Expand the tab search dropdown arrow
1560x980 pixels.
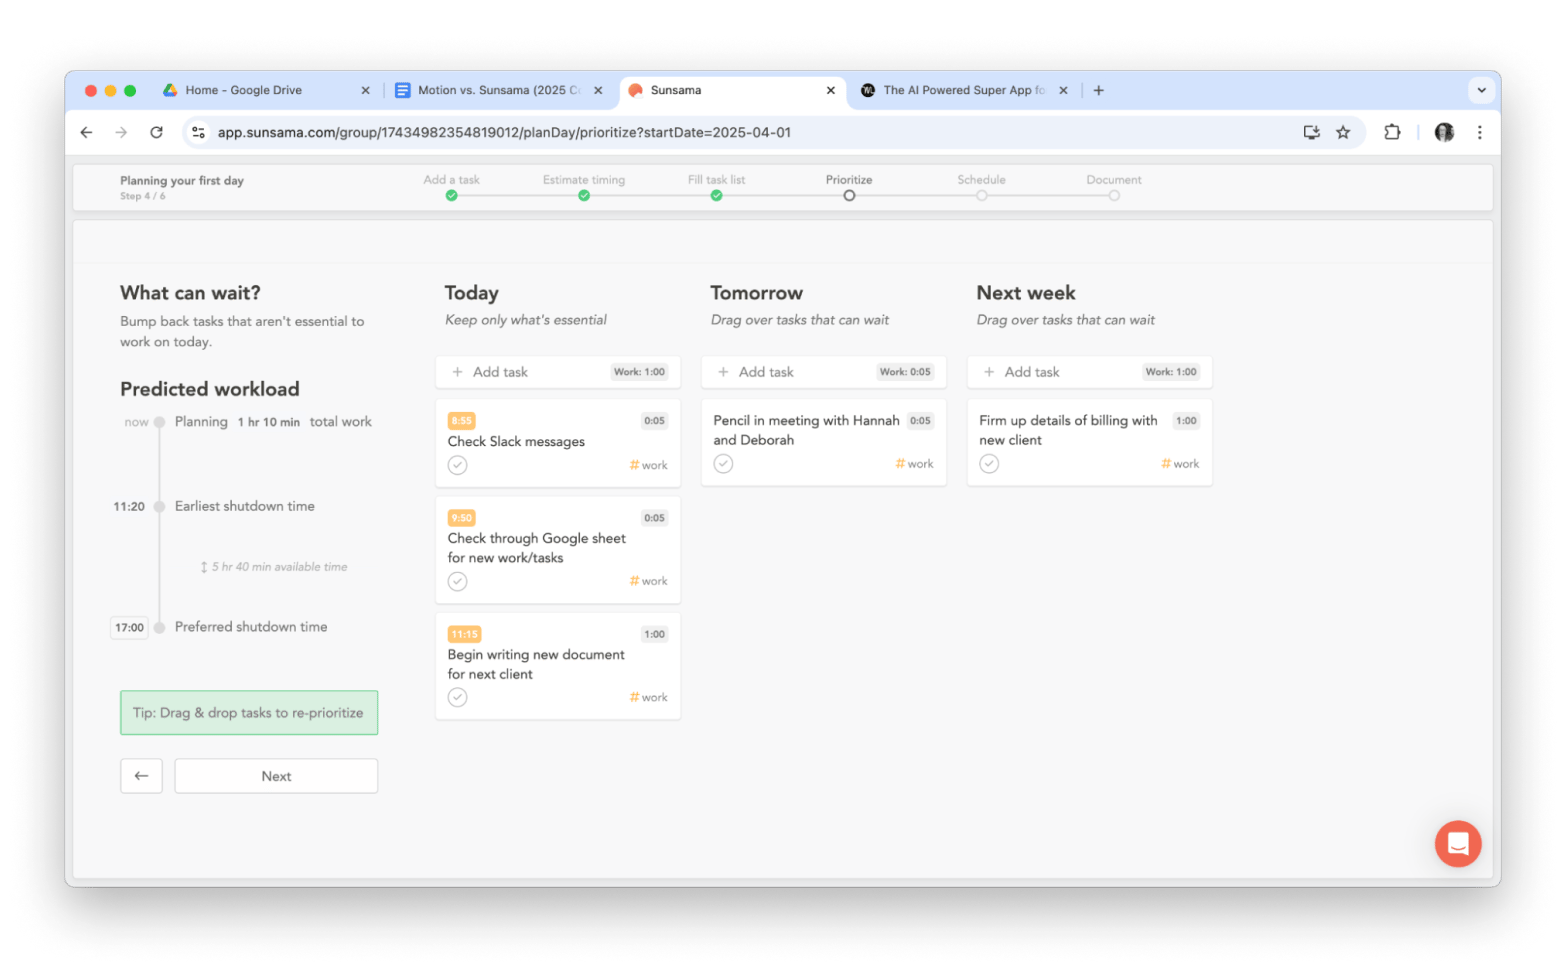(x=1481, y=90)
